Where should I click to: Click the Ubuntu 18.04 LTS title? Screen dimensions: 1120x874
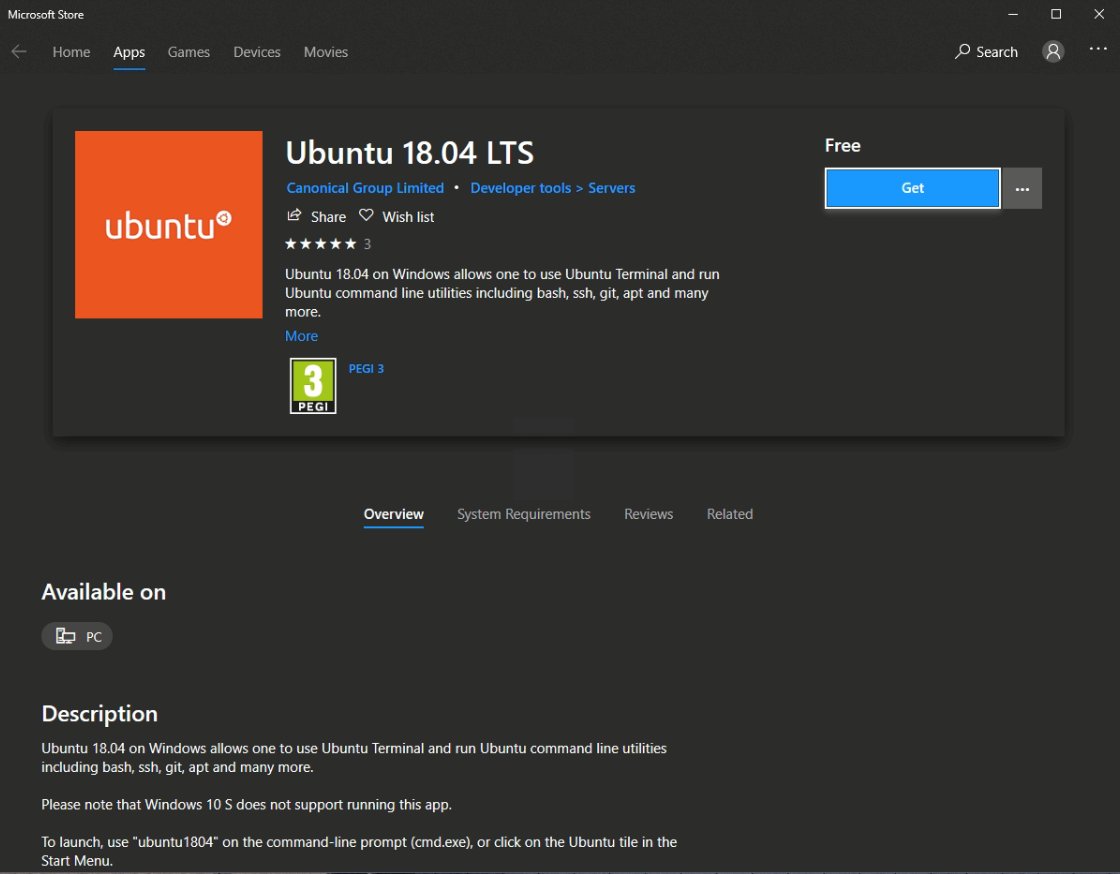click(x=410, y=153)
